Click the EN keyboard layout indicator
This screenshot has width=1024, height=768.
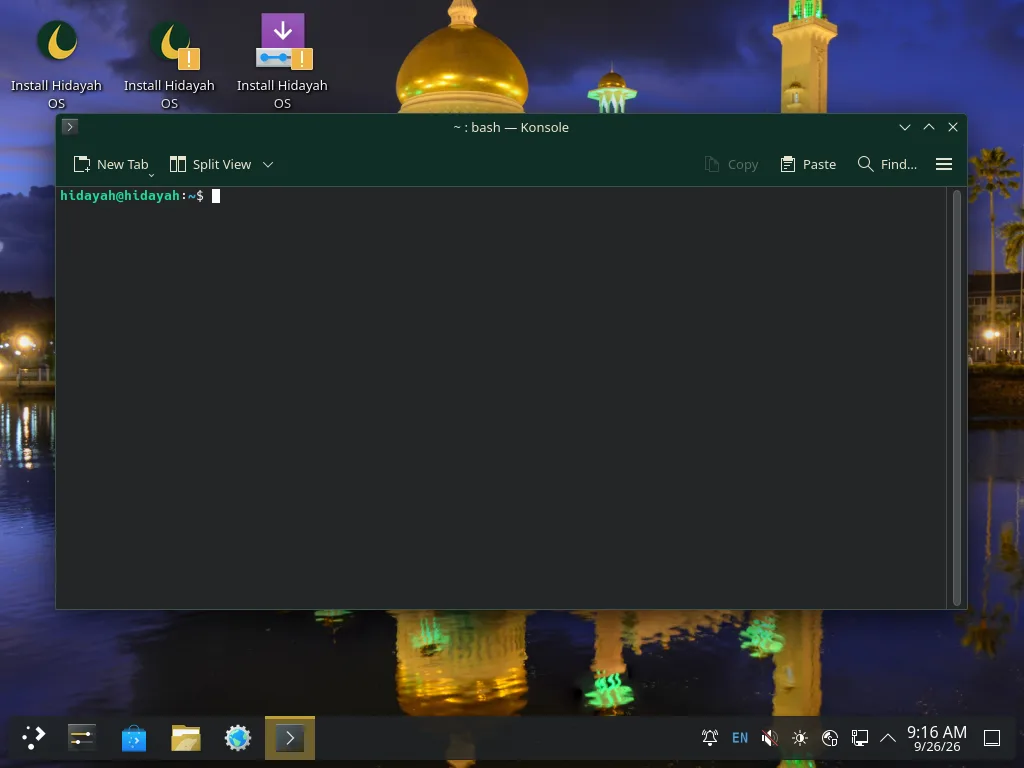(740, 738)
